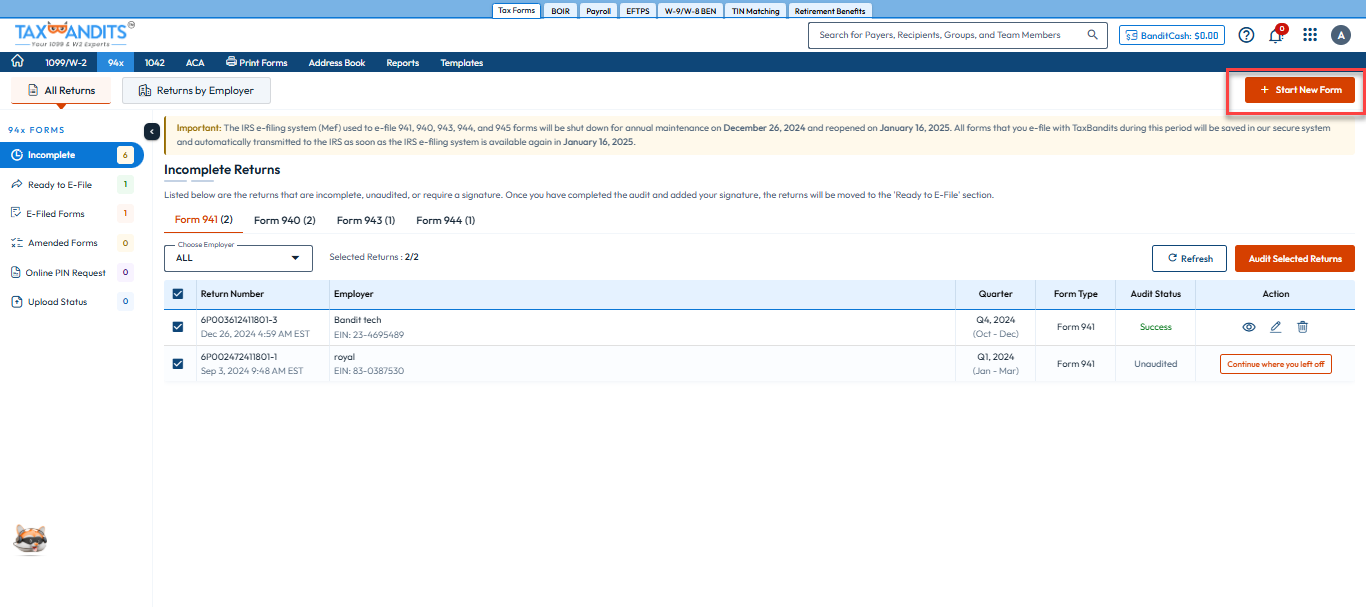
Task: Click the BanditCash balance button
Action: [1171, 35]
